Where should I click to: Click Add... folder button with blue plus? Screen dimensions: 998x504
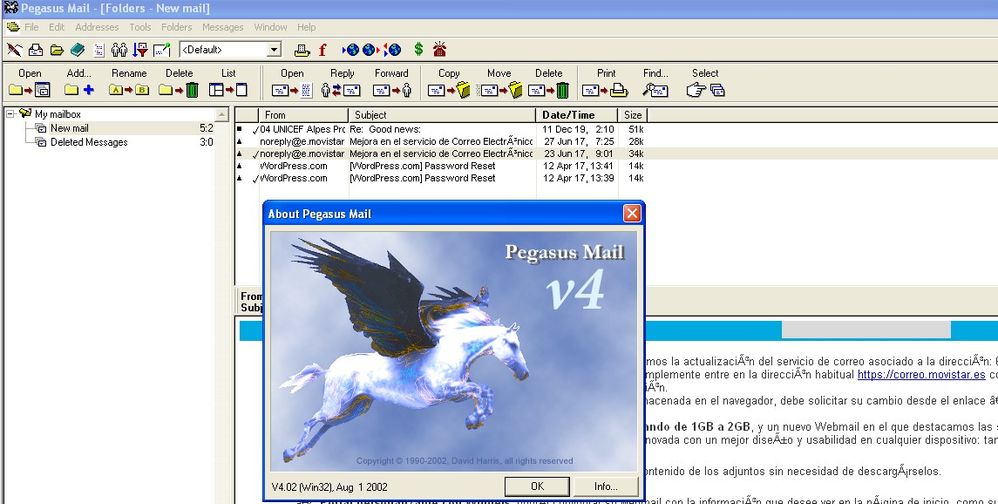(79, 83)
